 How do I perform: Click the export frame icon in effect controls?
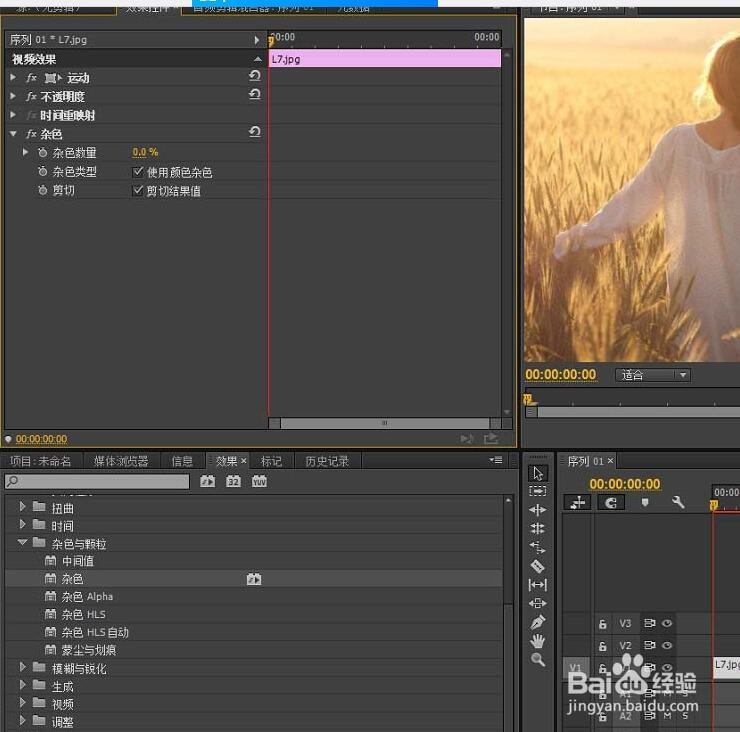pyautogui.click(x=491, y=439)
